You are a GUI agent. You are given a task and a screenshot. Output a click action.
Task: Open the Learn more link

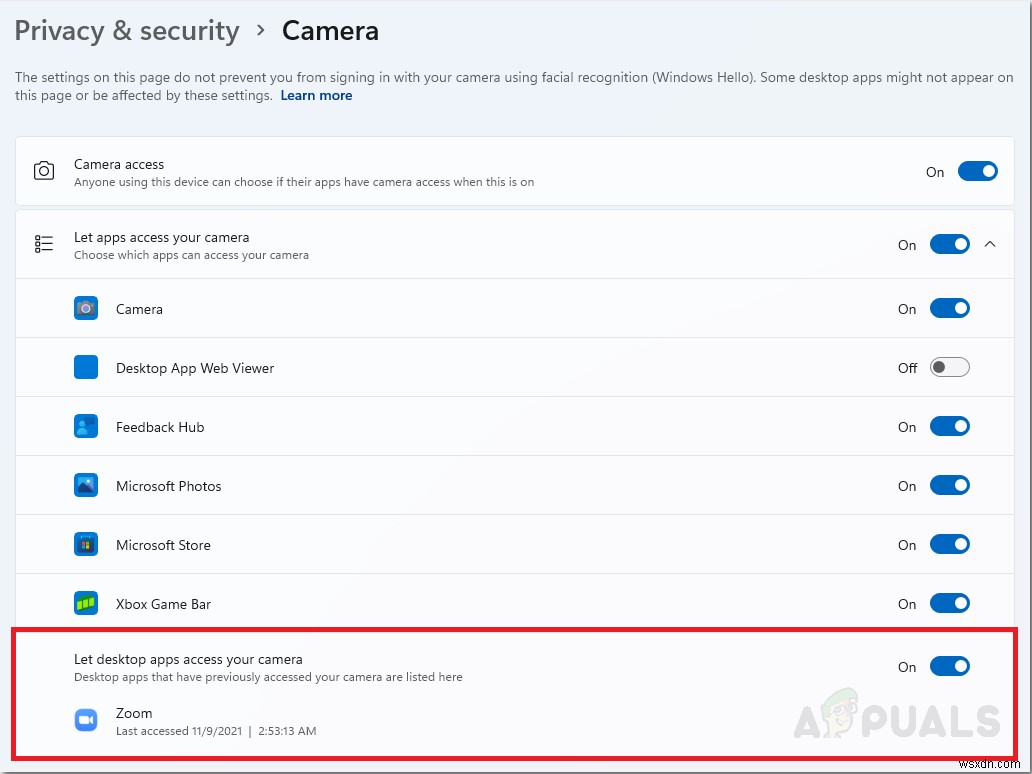316,95
